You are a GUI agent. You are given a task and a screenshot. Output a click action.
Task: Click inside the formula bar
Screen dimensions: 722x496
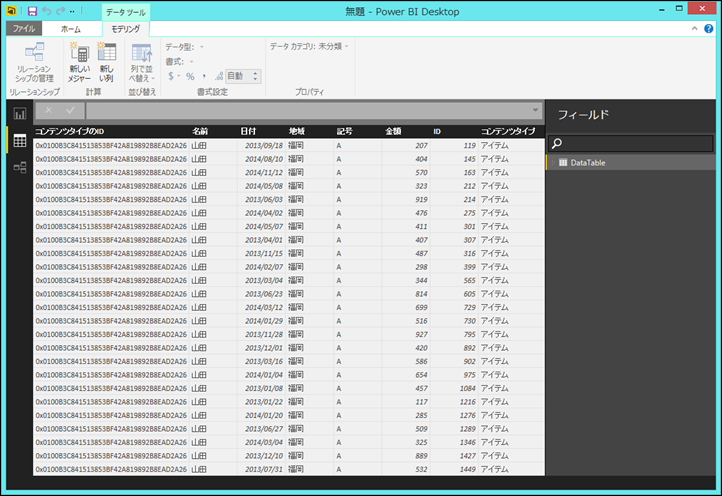pos(307,111)
